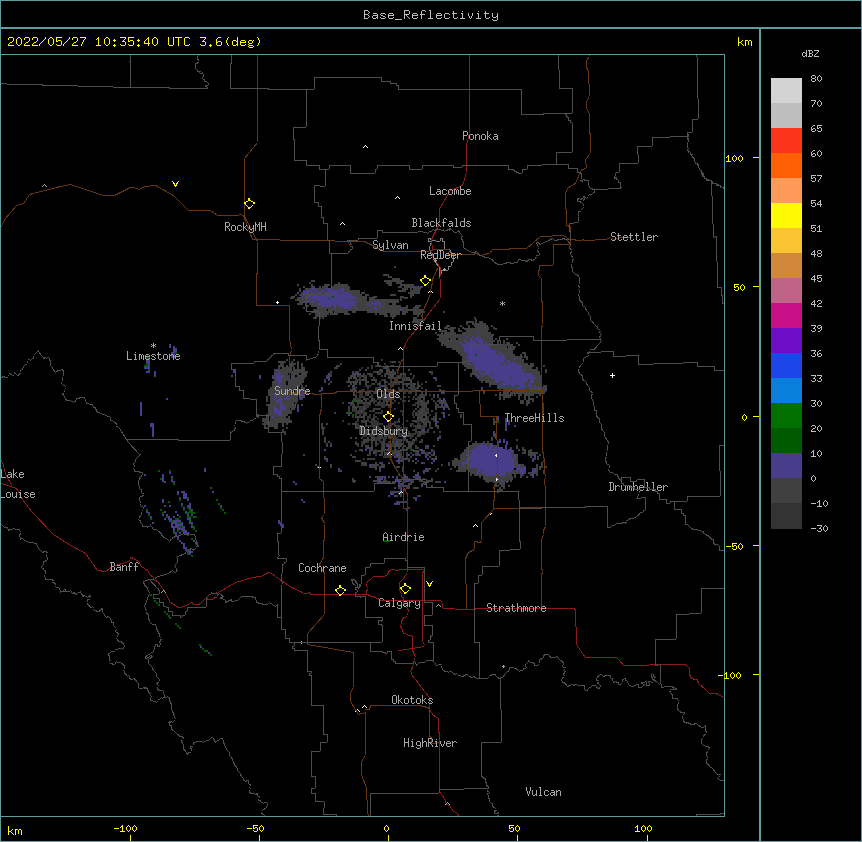Click the RedDeer city label
The width and height of the screenshot is (862, 842).
440,255
